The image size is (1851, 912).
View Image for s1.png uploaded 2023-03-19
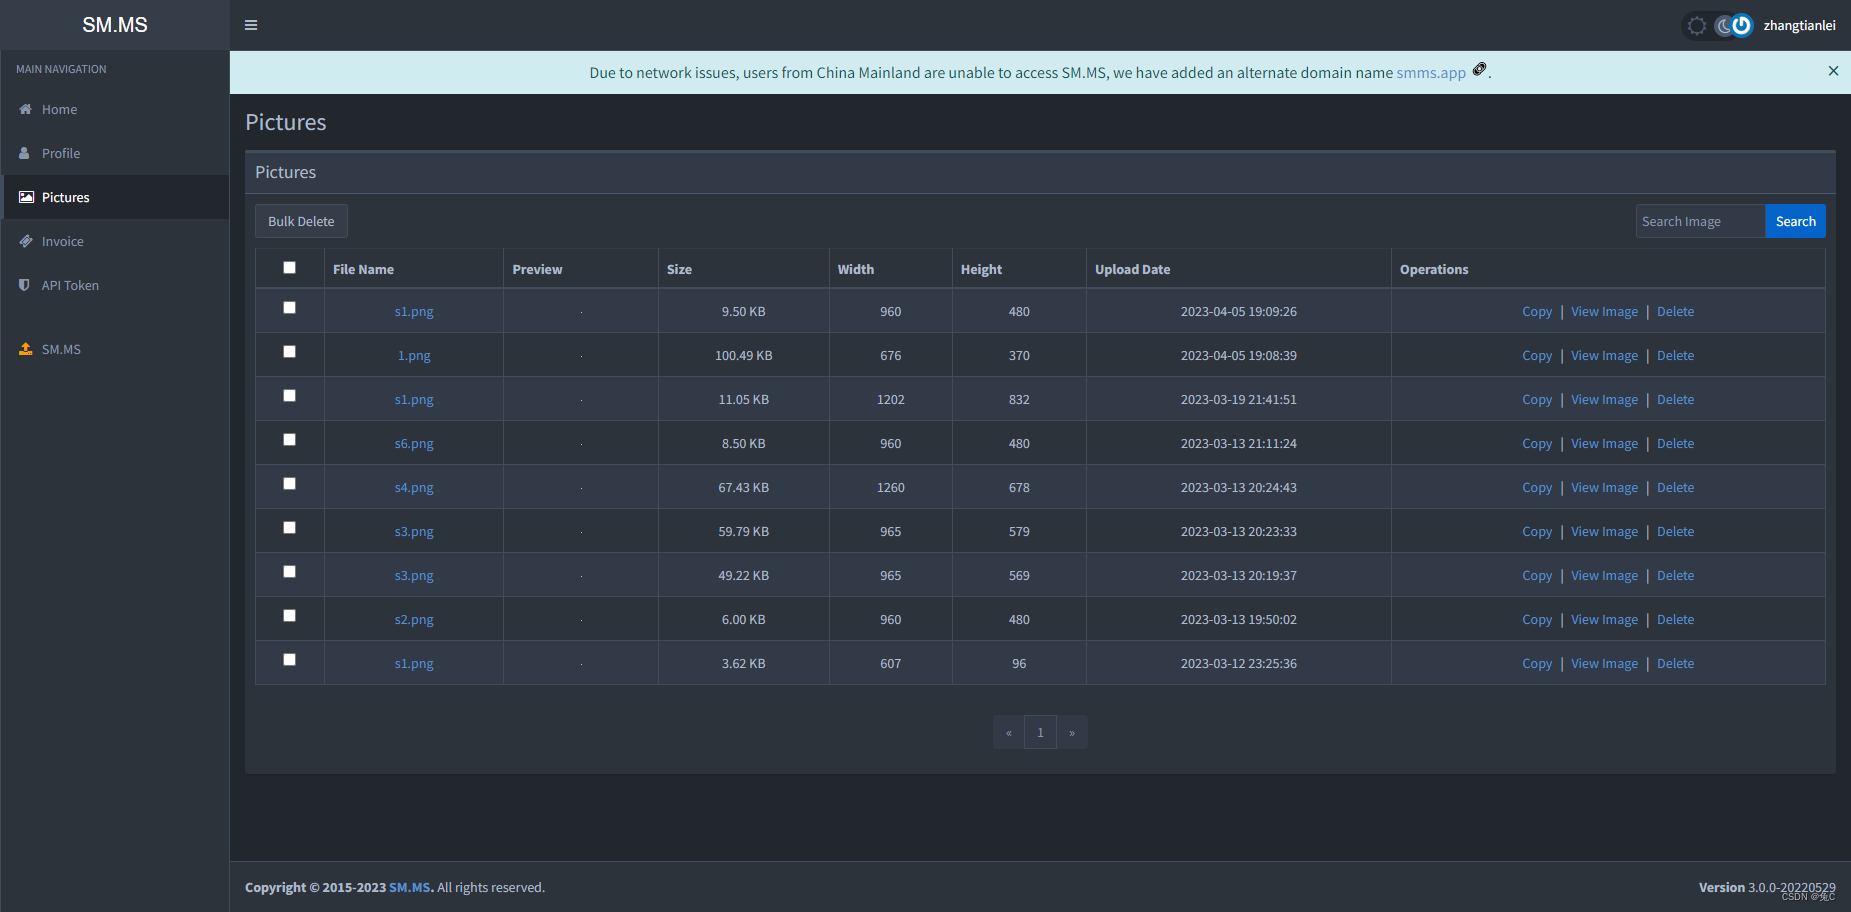(1604, 400)
